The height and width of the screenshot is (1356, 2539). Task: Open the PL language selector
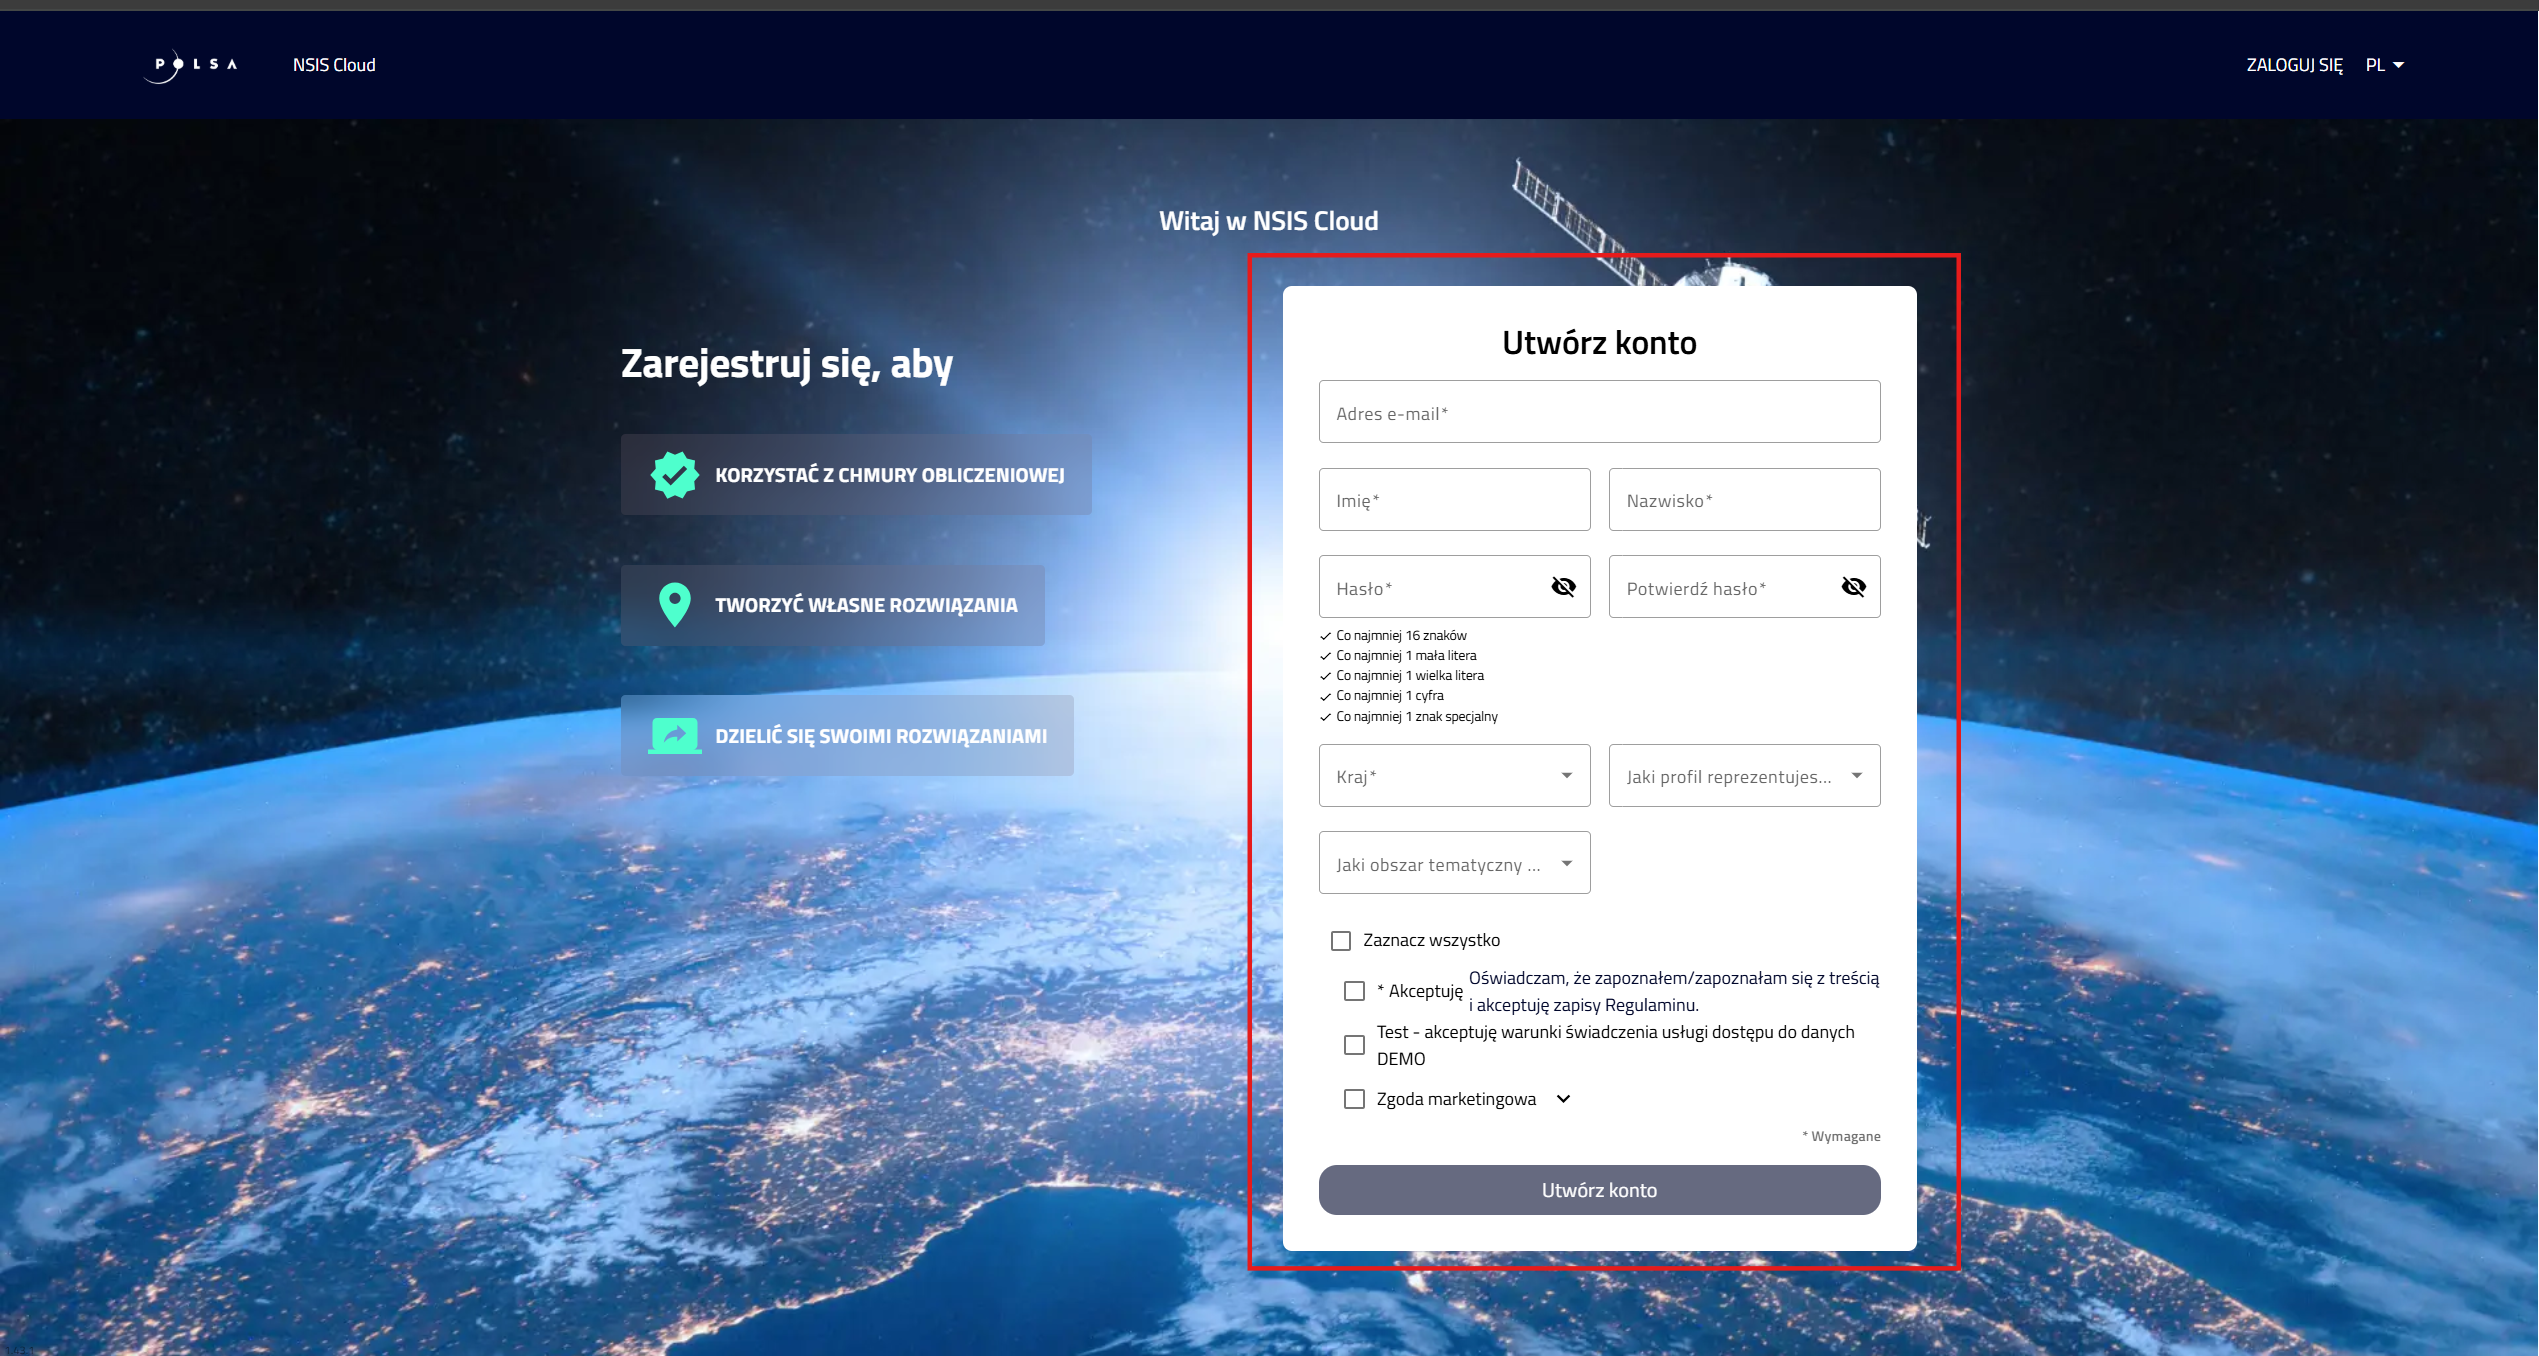coord(2385,64)
